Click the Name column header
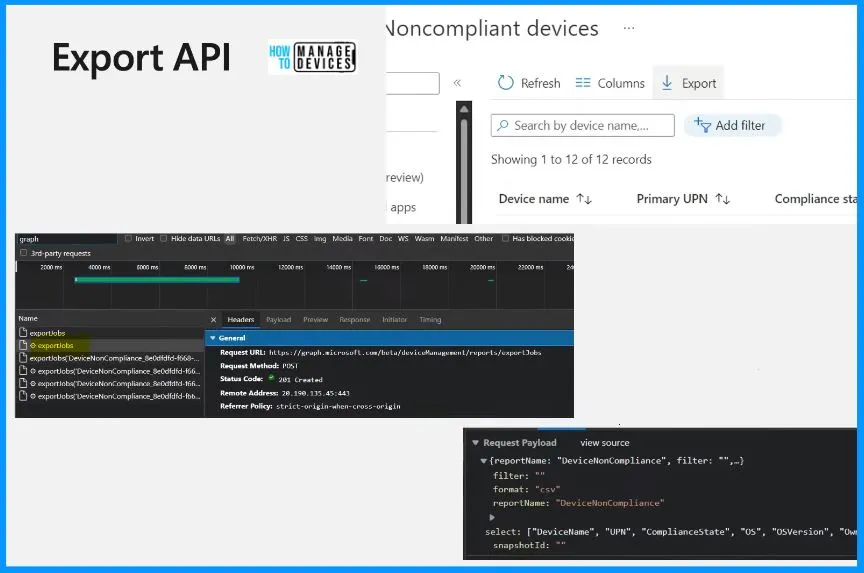 click(x=28, y=318)
